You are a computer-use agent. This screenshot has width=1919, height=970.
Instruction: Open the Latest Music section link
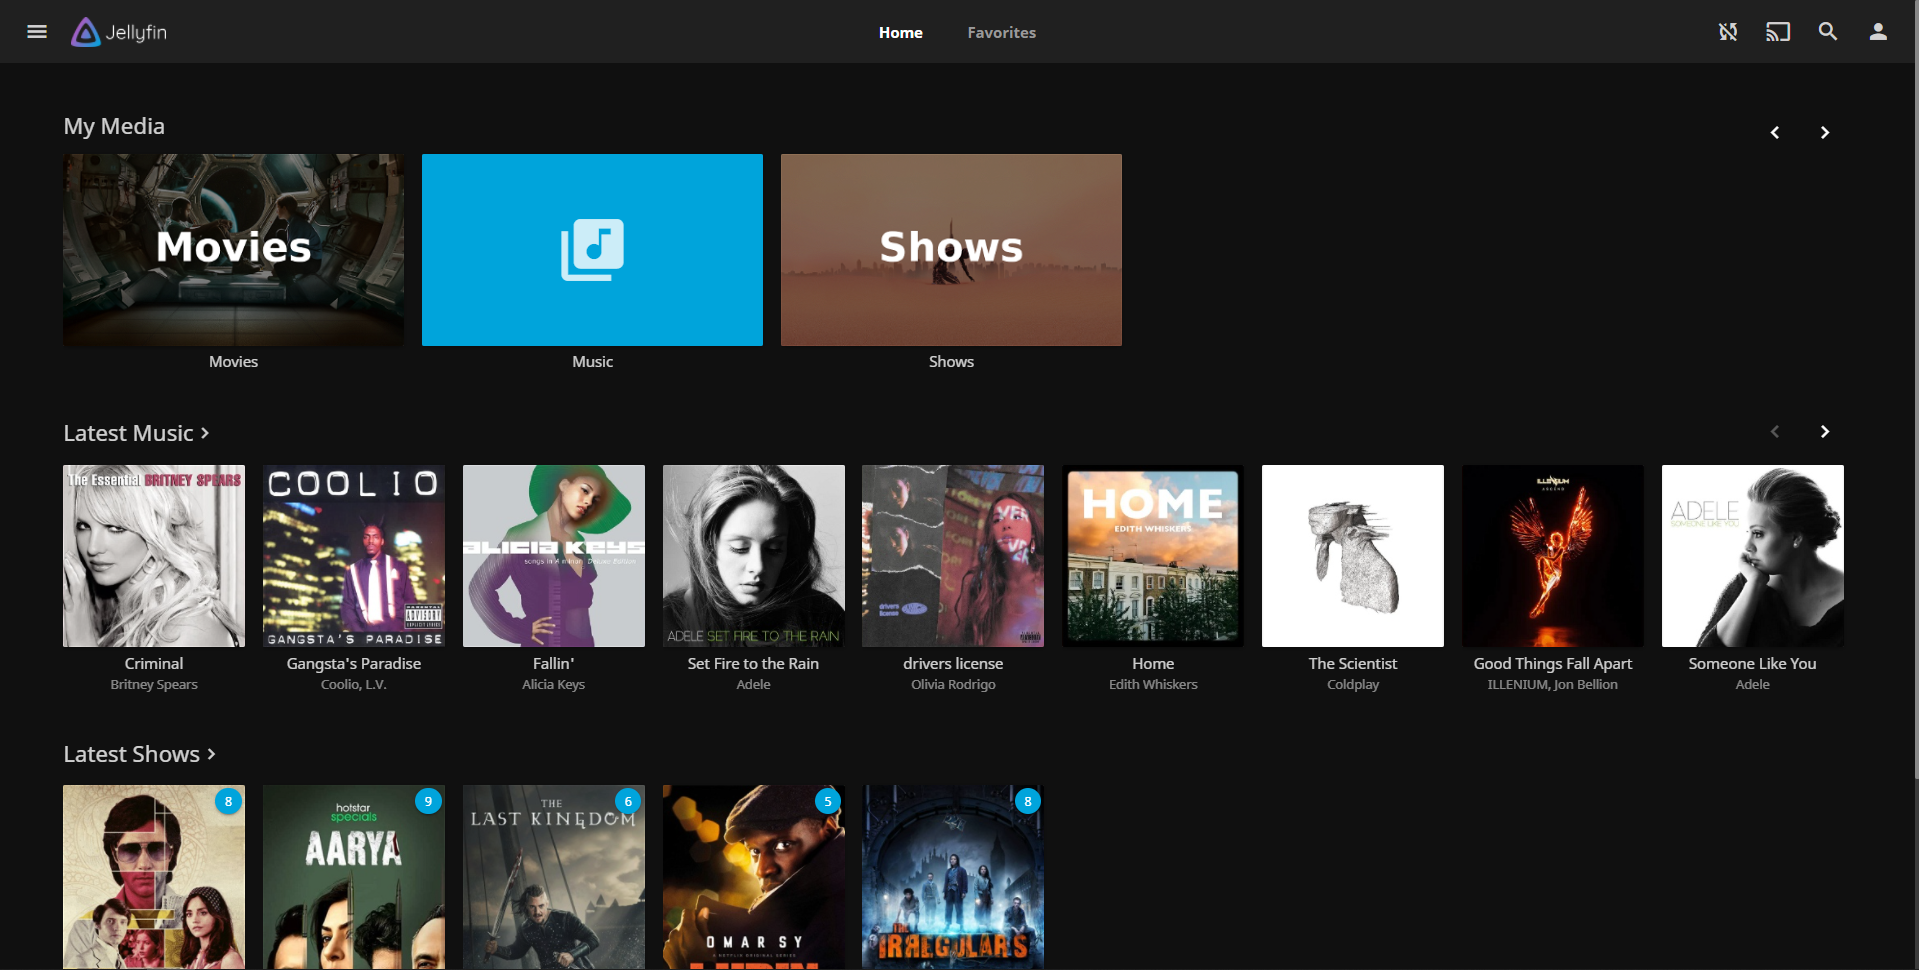tap(136, 433)
